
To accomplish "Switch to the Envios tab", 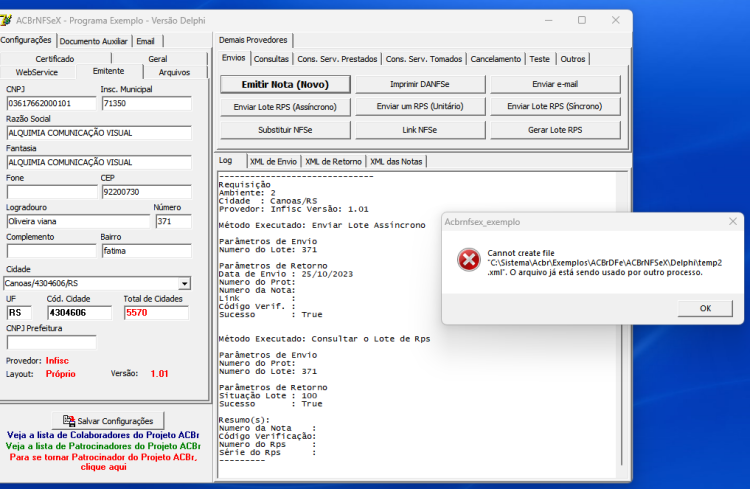I will tap(233, 58).
